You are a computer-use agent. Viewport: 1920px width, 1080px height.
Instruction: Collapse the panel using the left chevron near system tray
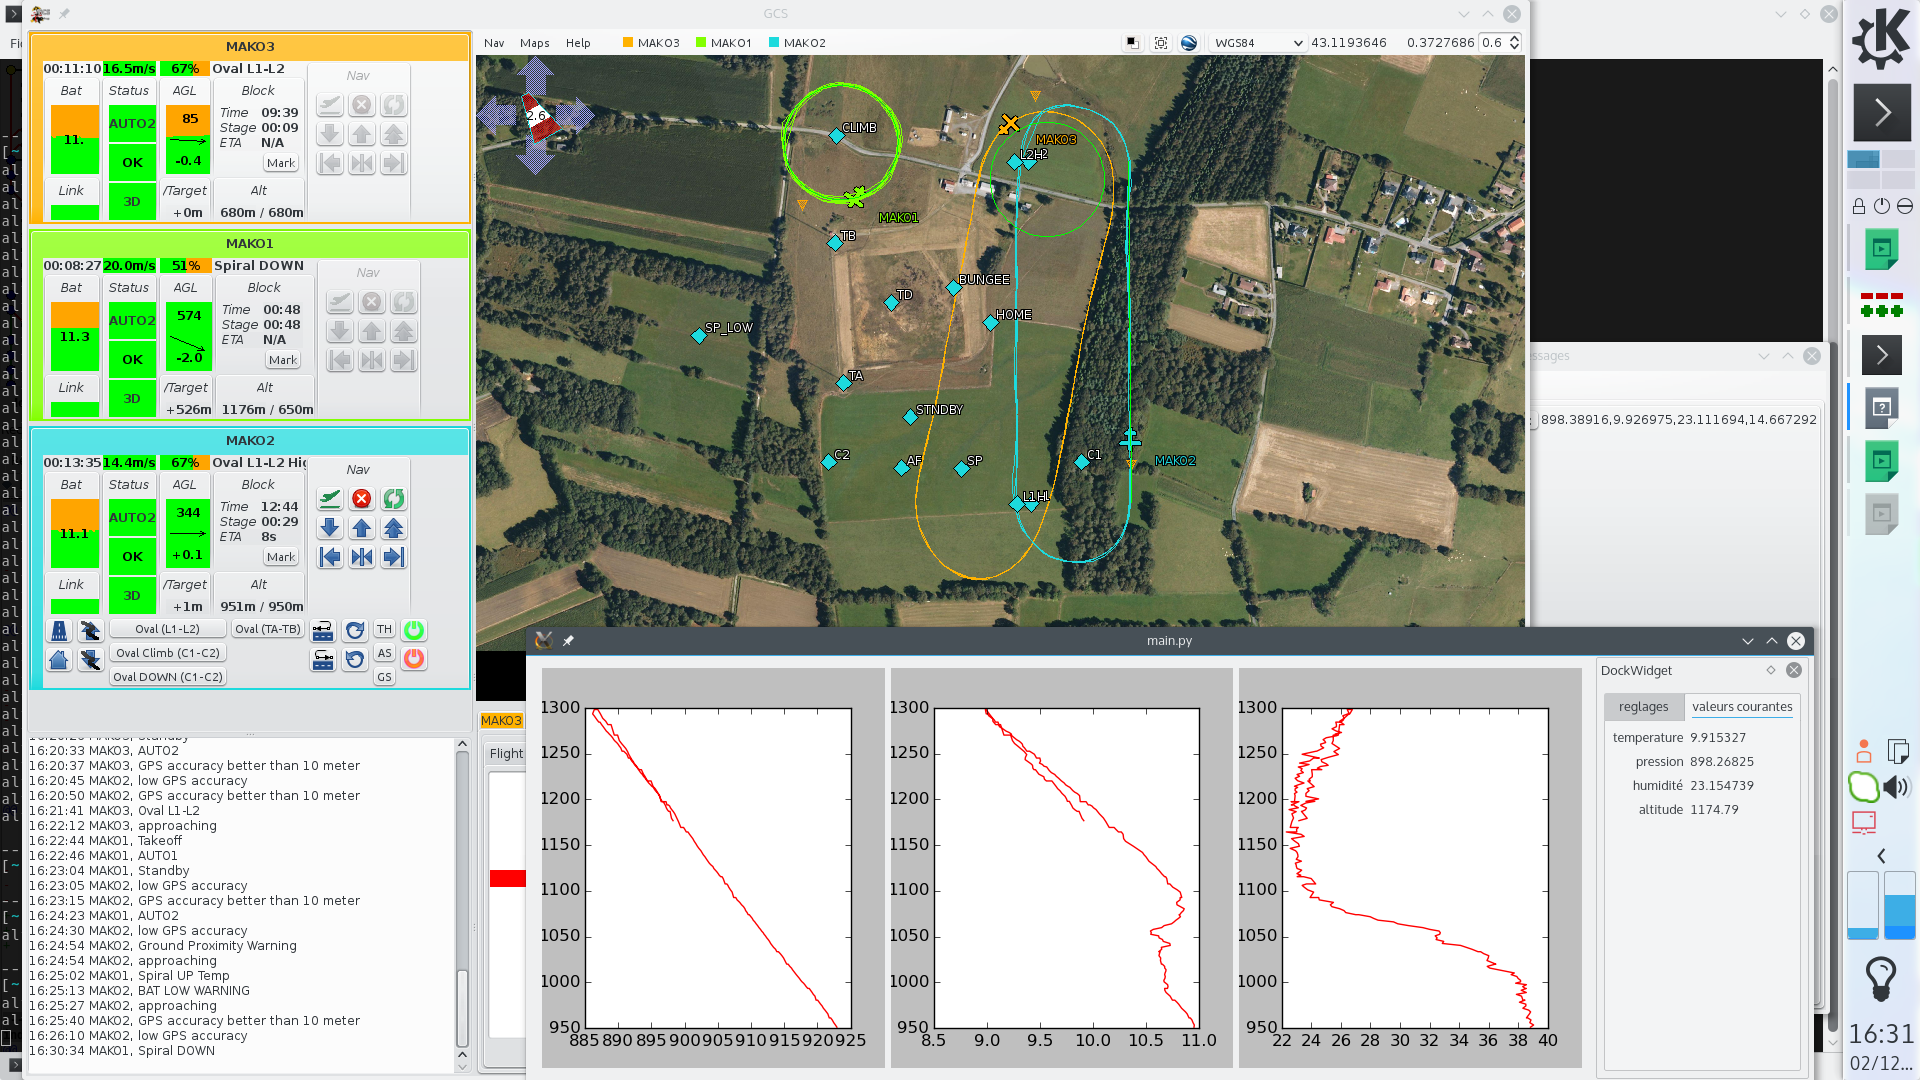coord(1881,855)
